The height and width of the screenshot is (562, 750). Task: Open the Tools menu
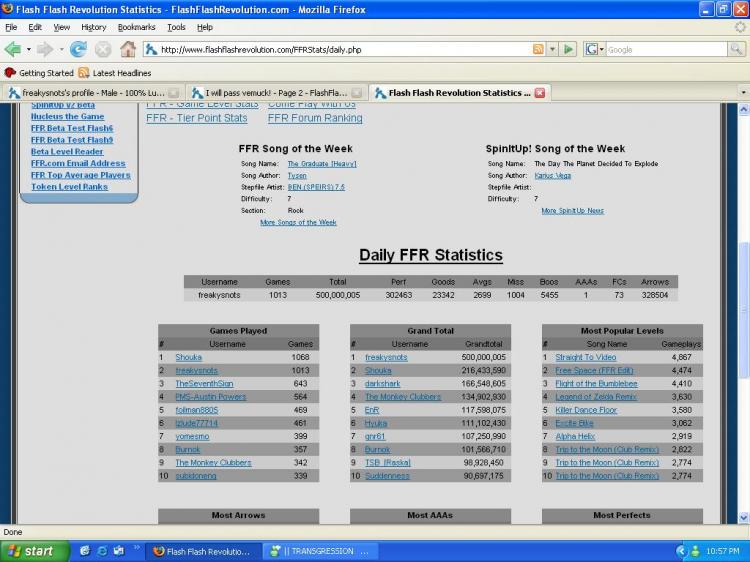(x=176, y=27)
